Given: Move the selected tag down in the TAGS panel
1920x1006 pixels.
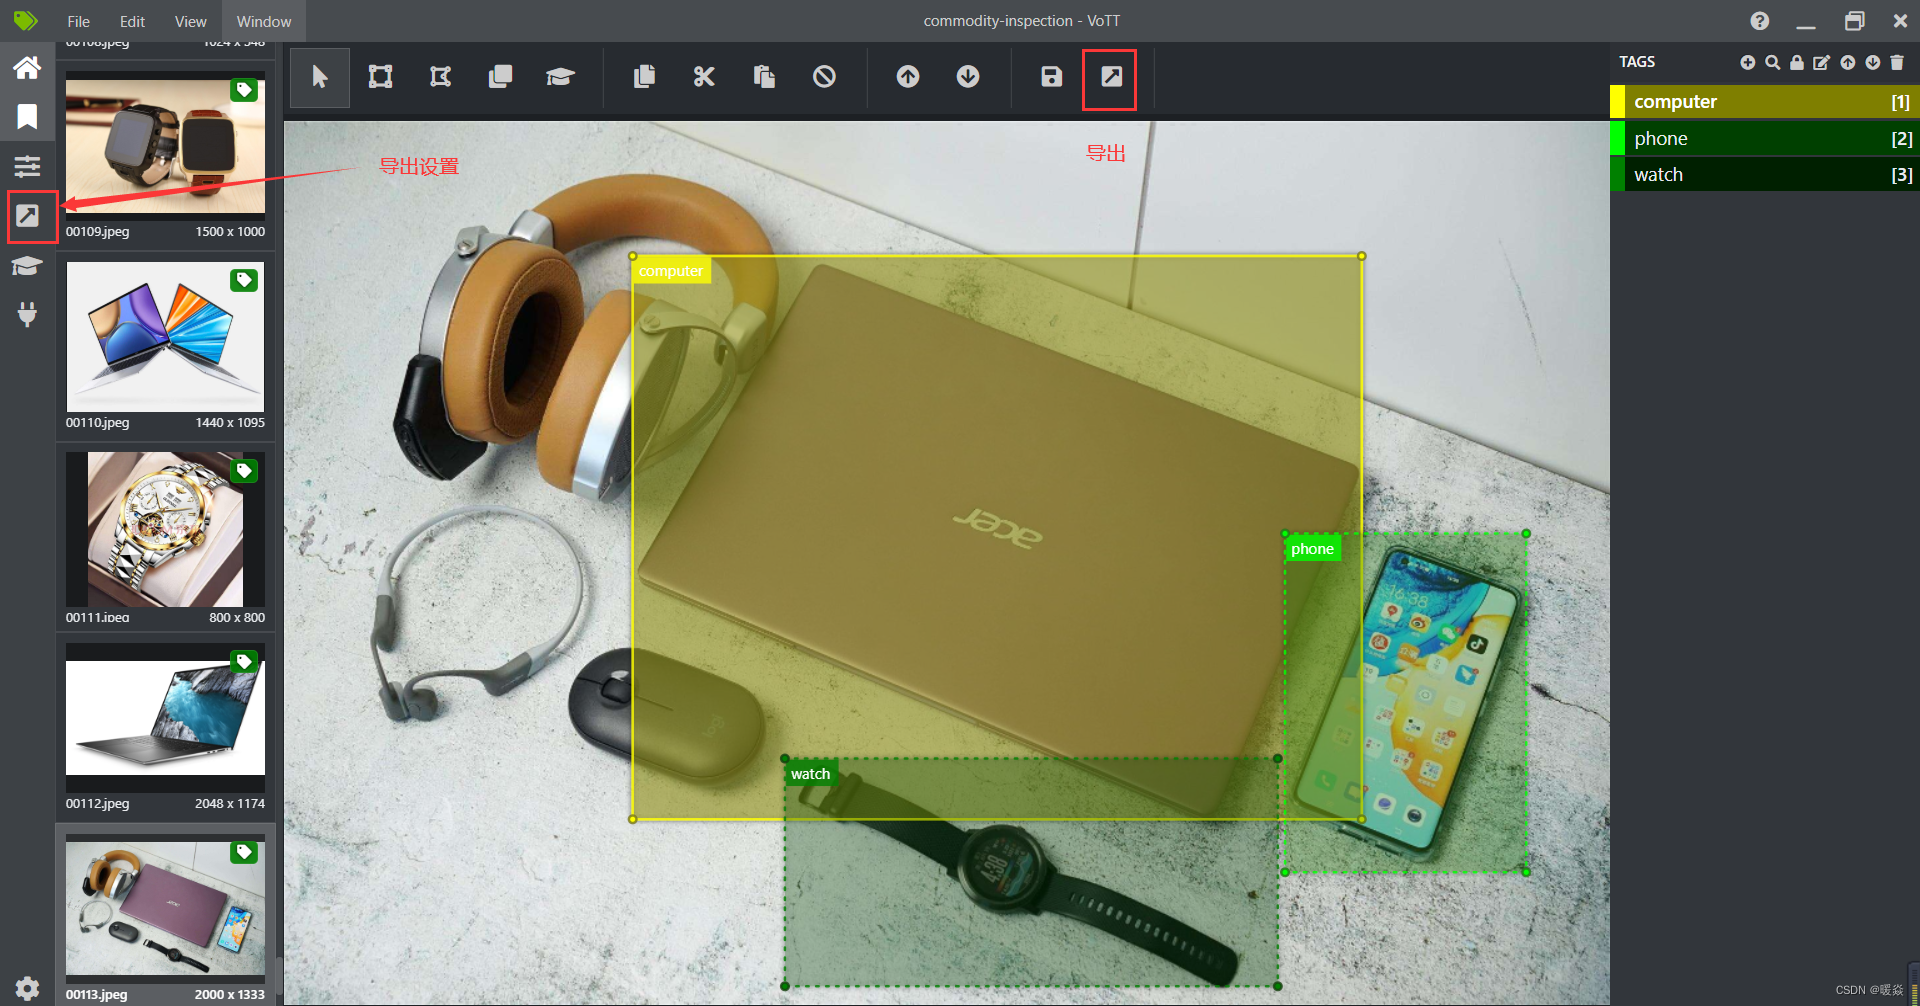Looking at the screenshot, I should 1873,62.
